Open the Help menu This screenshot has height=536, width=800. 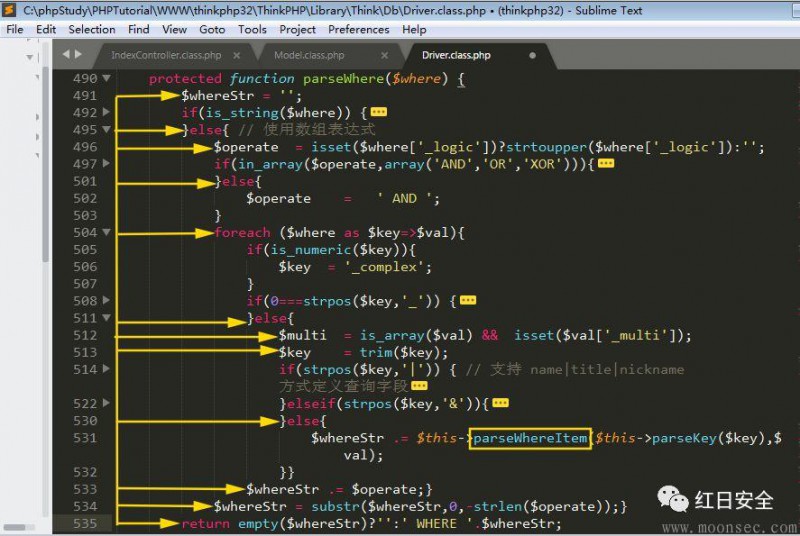[414, 30]
